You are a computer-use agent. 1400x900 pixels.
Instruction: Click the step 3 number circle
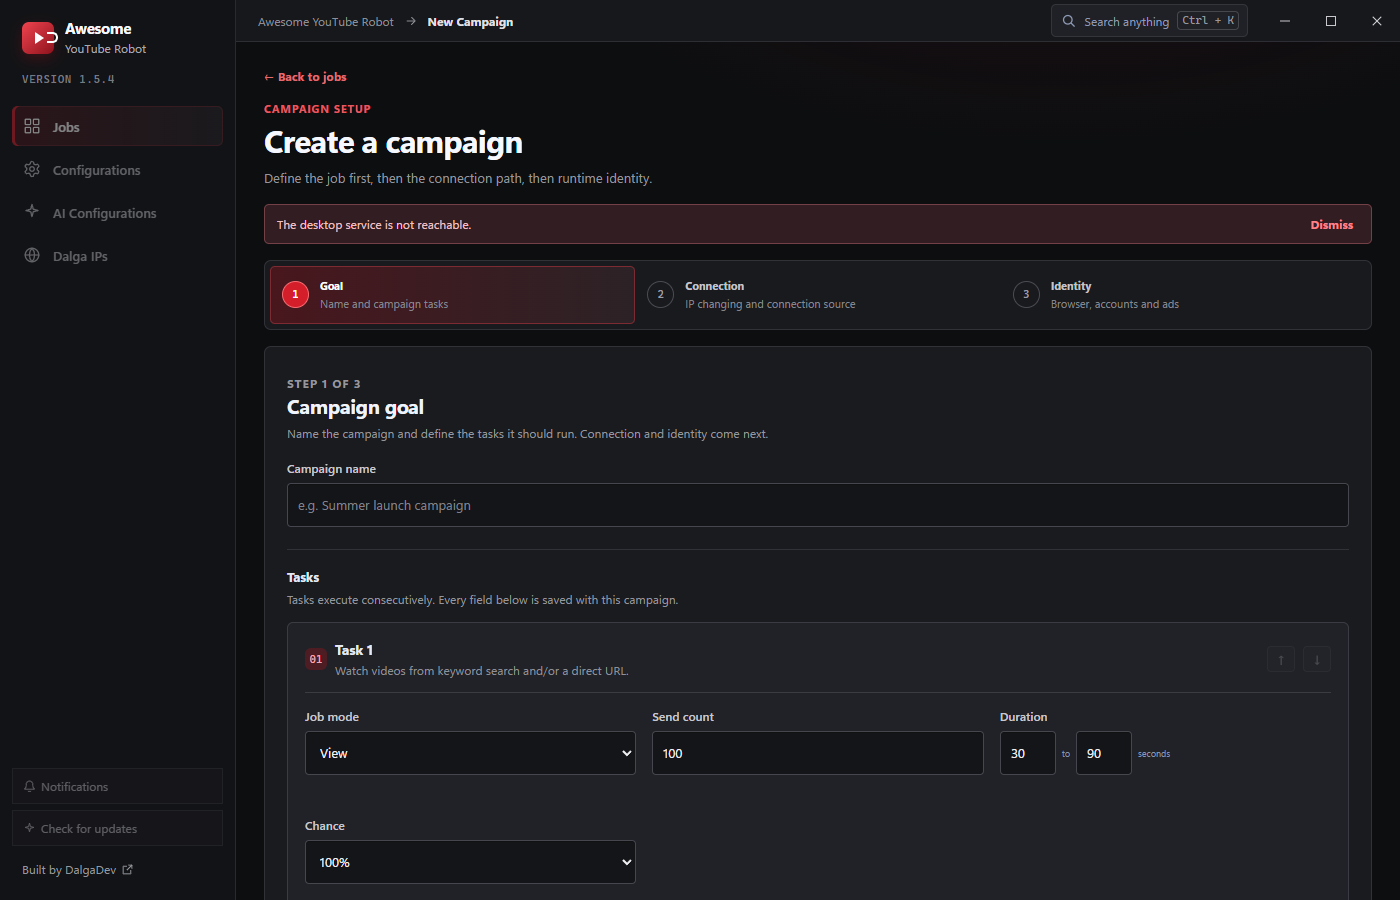click(x=1026, y=294)
